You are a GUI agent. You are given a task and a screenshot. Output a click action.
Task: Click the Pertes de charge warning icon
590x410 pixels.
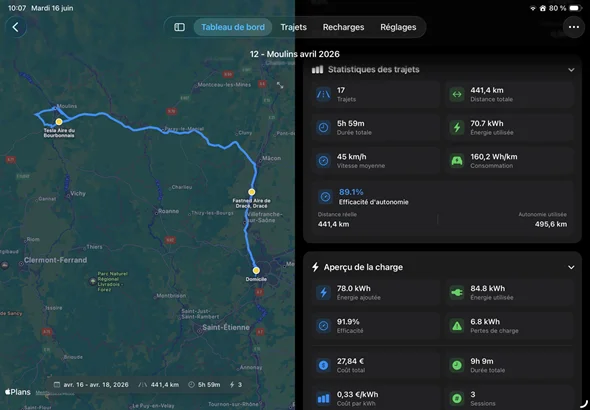(457, 326)
